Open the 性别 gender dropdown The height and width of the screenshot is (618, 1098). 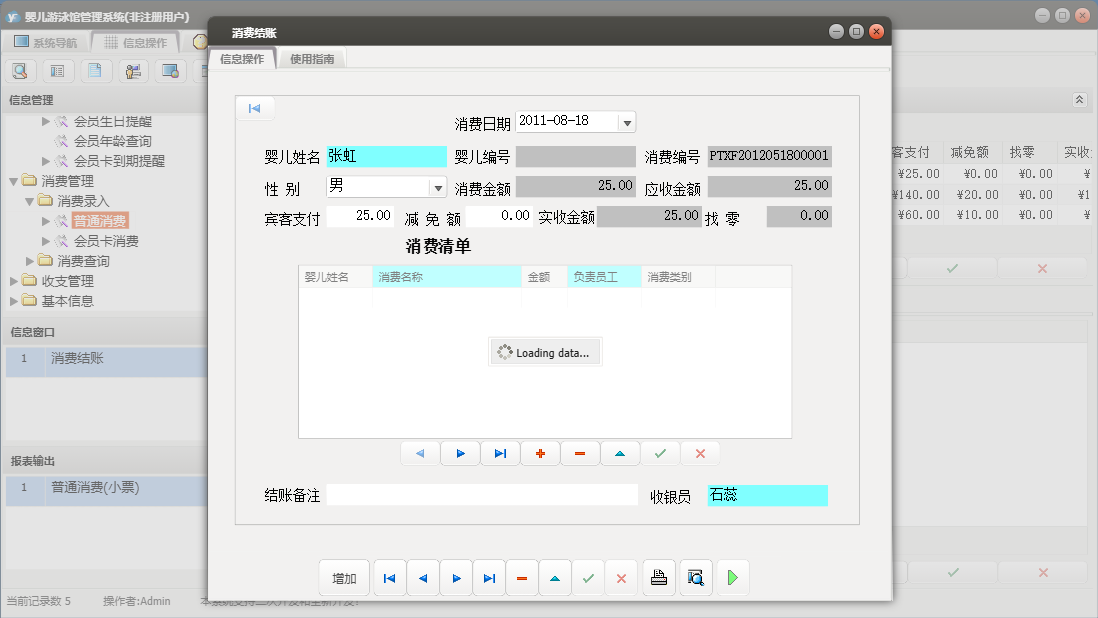[438, 186]
